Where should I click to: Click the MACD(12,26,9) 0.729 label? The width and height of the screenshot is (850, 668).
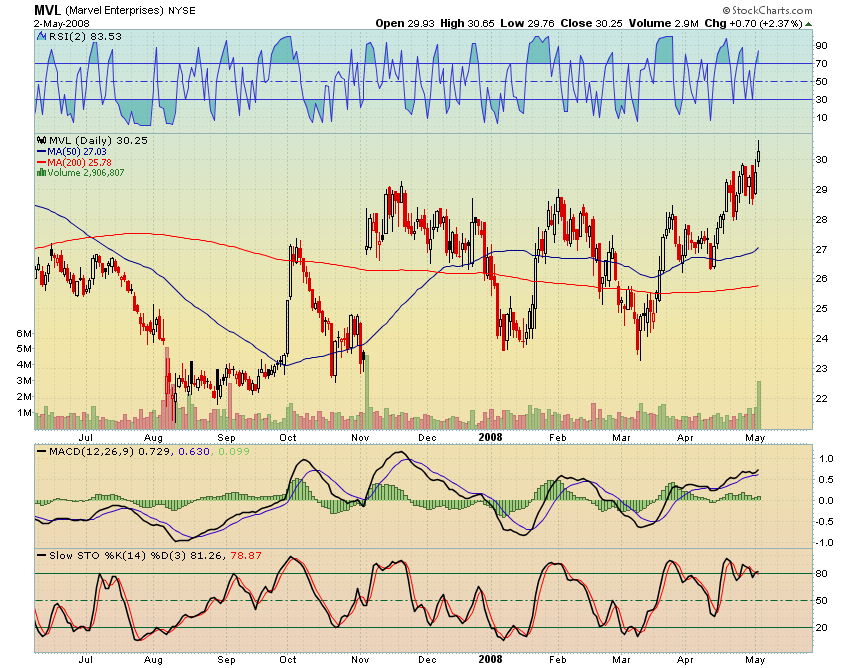pos(110,452)
